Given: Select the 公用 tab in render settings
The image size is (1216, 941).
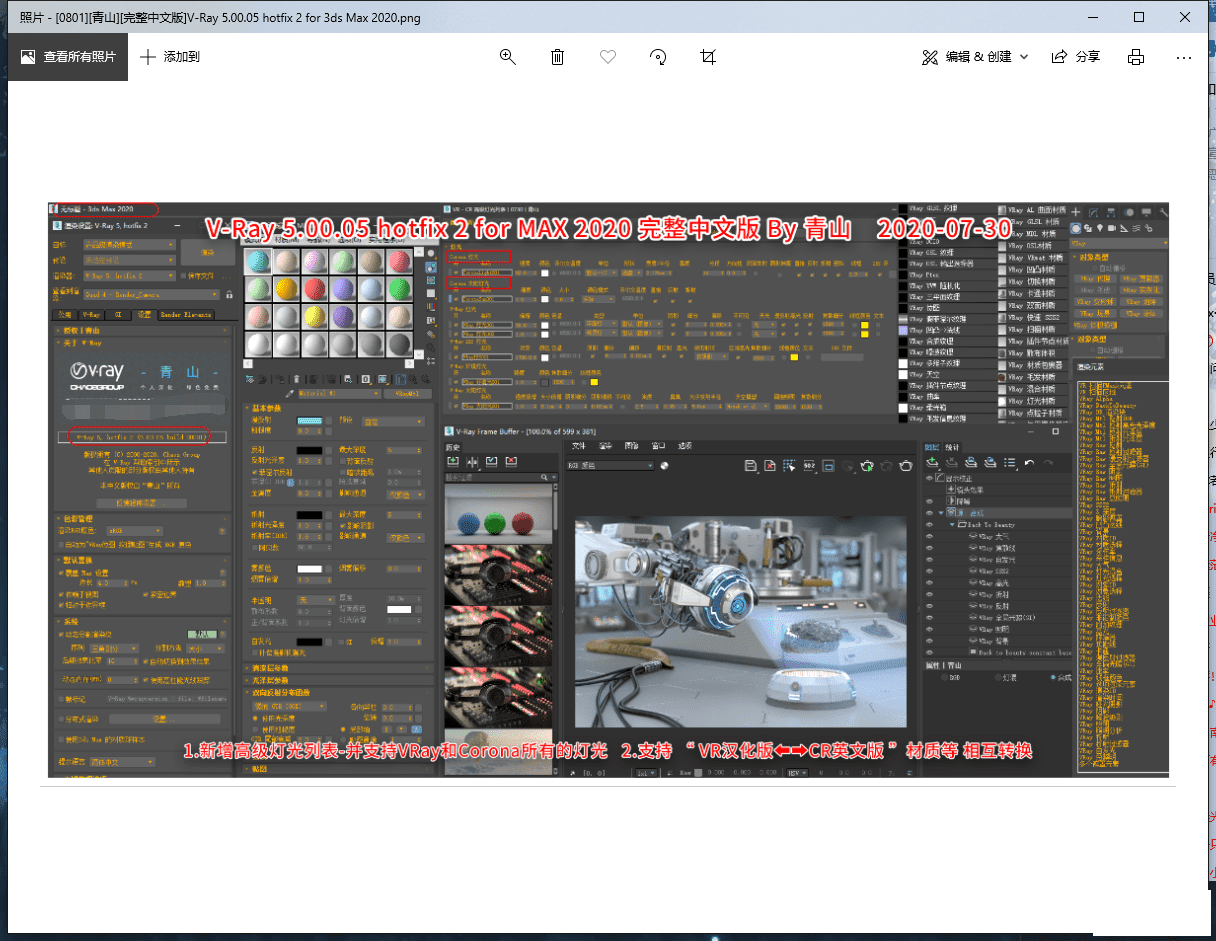Looking at the screenshot, I should tap(64, 315).
